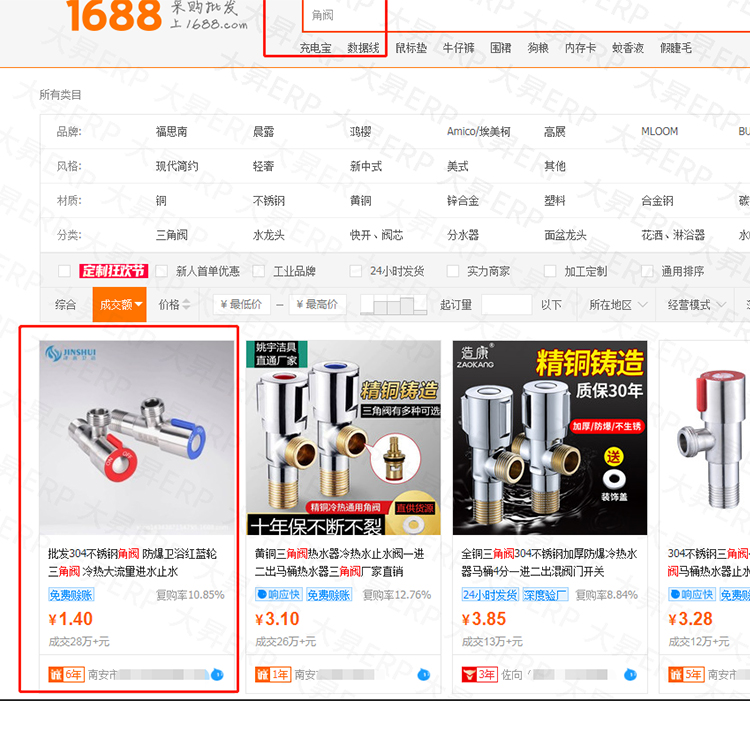Click the blue chat icon for the 1年 seller
750x750 pixels.
pyautogui.click(x=423, y=675)
